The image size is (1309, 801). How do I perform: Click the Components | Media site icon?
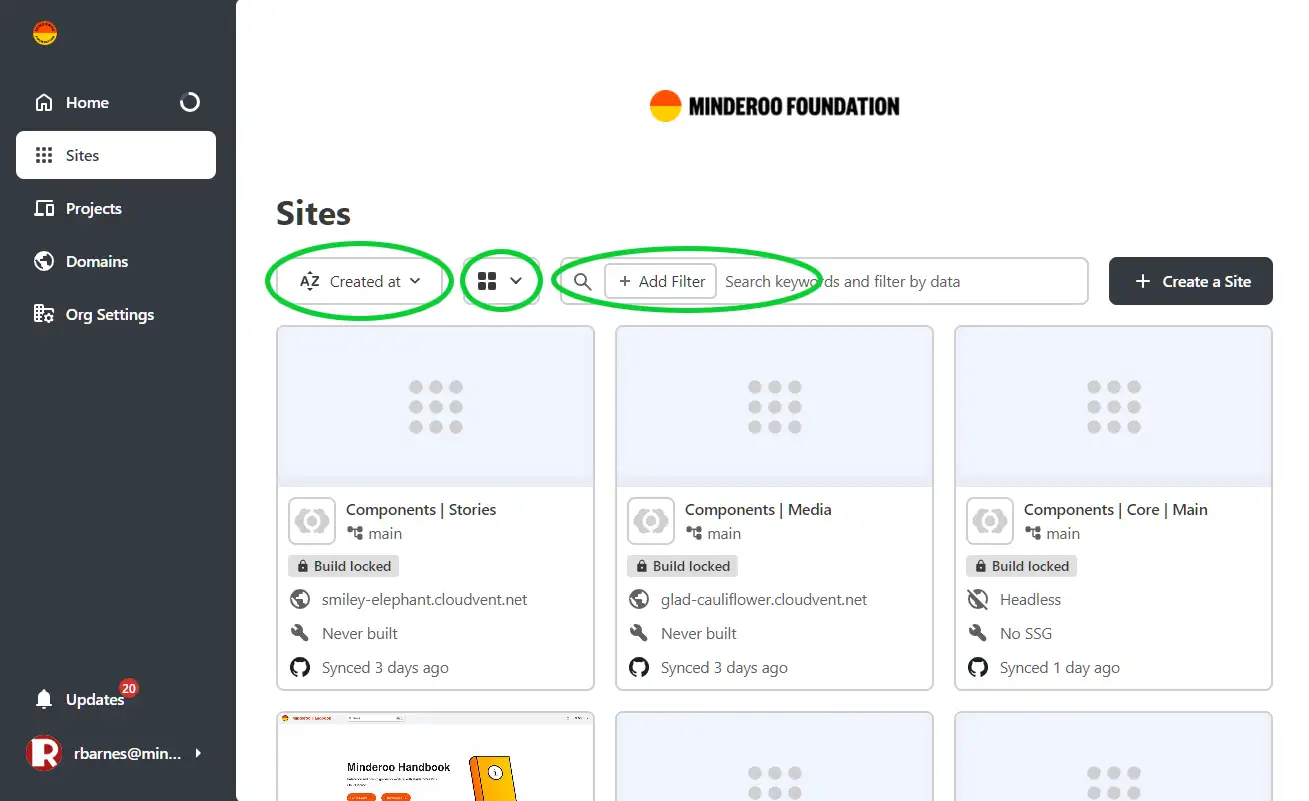coord(651,521)
